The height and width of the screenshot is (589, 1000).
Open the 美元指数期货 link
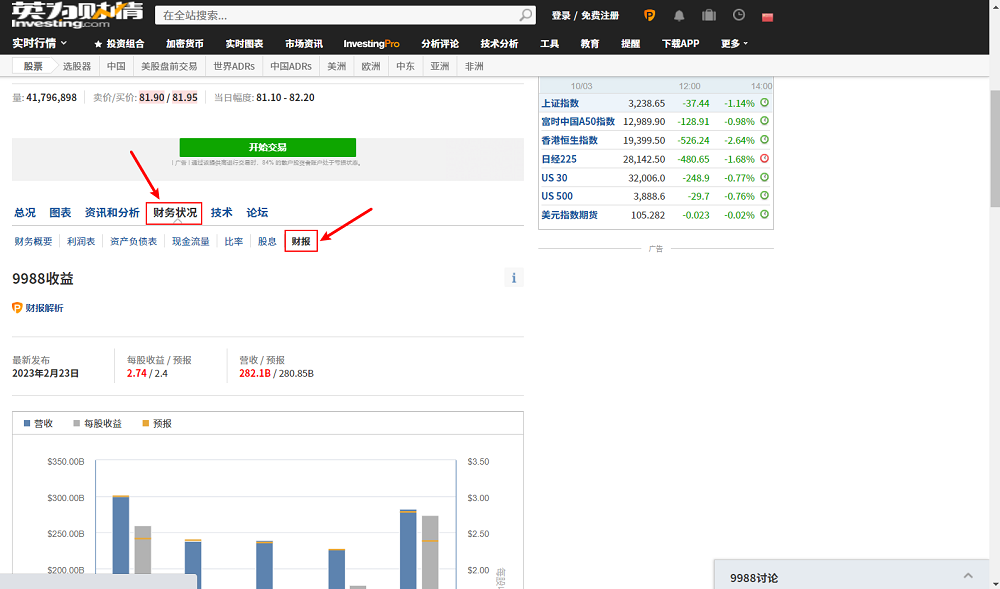tap(570, 215)
